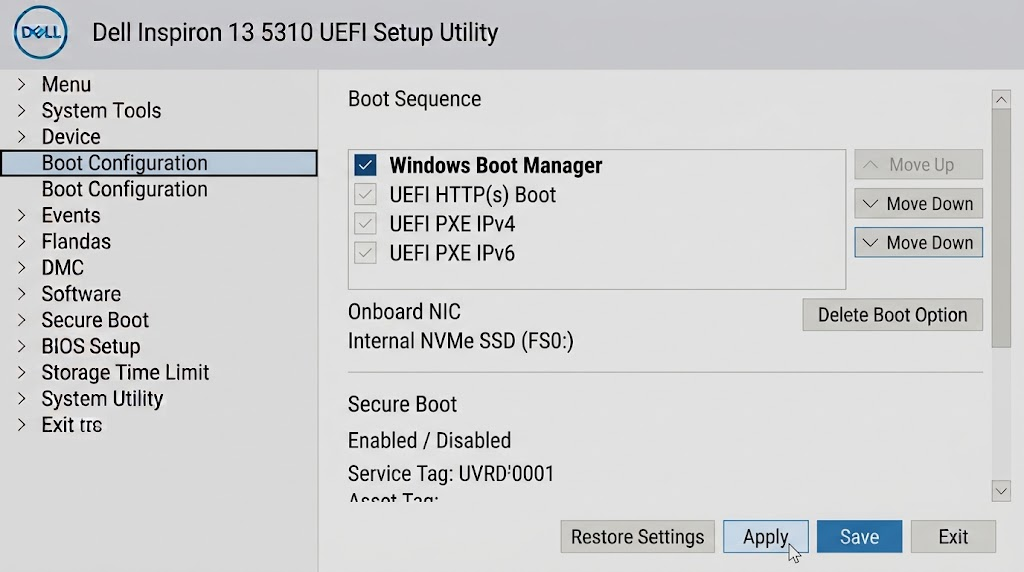The image size is (1024, 572).
Task: Select the highlighted Boot Configuration item
Action: (x=159, y=163)
